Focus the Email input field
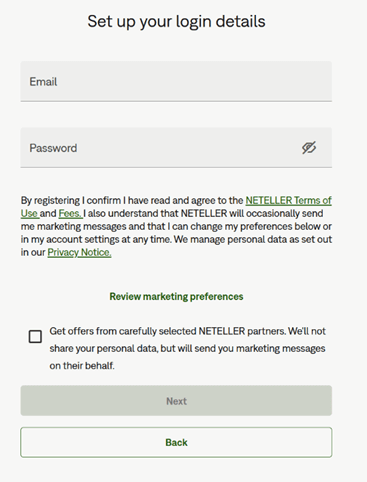 point(176,81)
